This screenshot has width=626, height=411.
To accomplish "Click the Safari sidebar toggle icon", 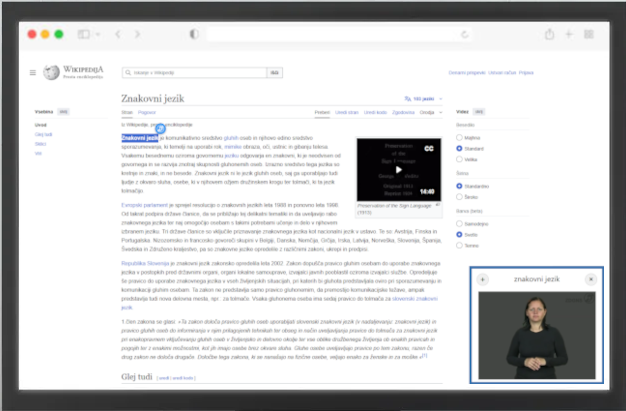I will pyautogui.click(x=84, y=34).
